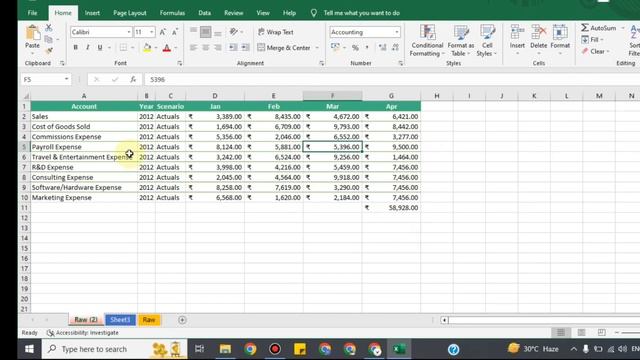Click the Copy icon in Clipboard group
The width and height of the screenshot is (640, 360).
tap(49, 39)
